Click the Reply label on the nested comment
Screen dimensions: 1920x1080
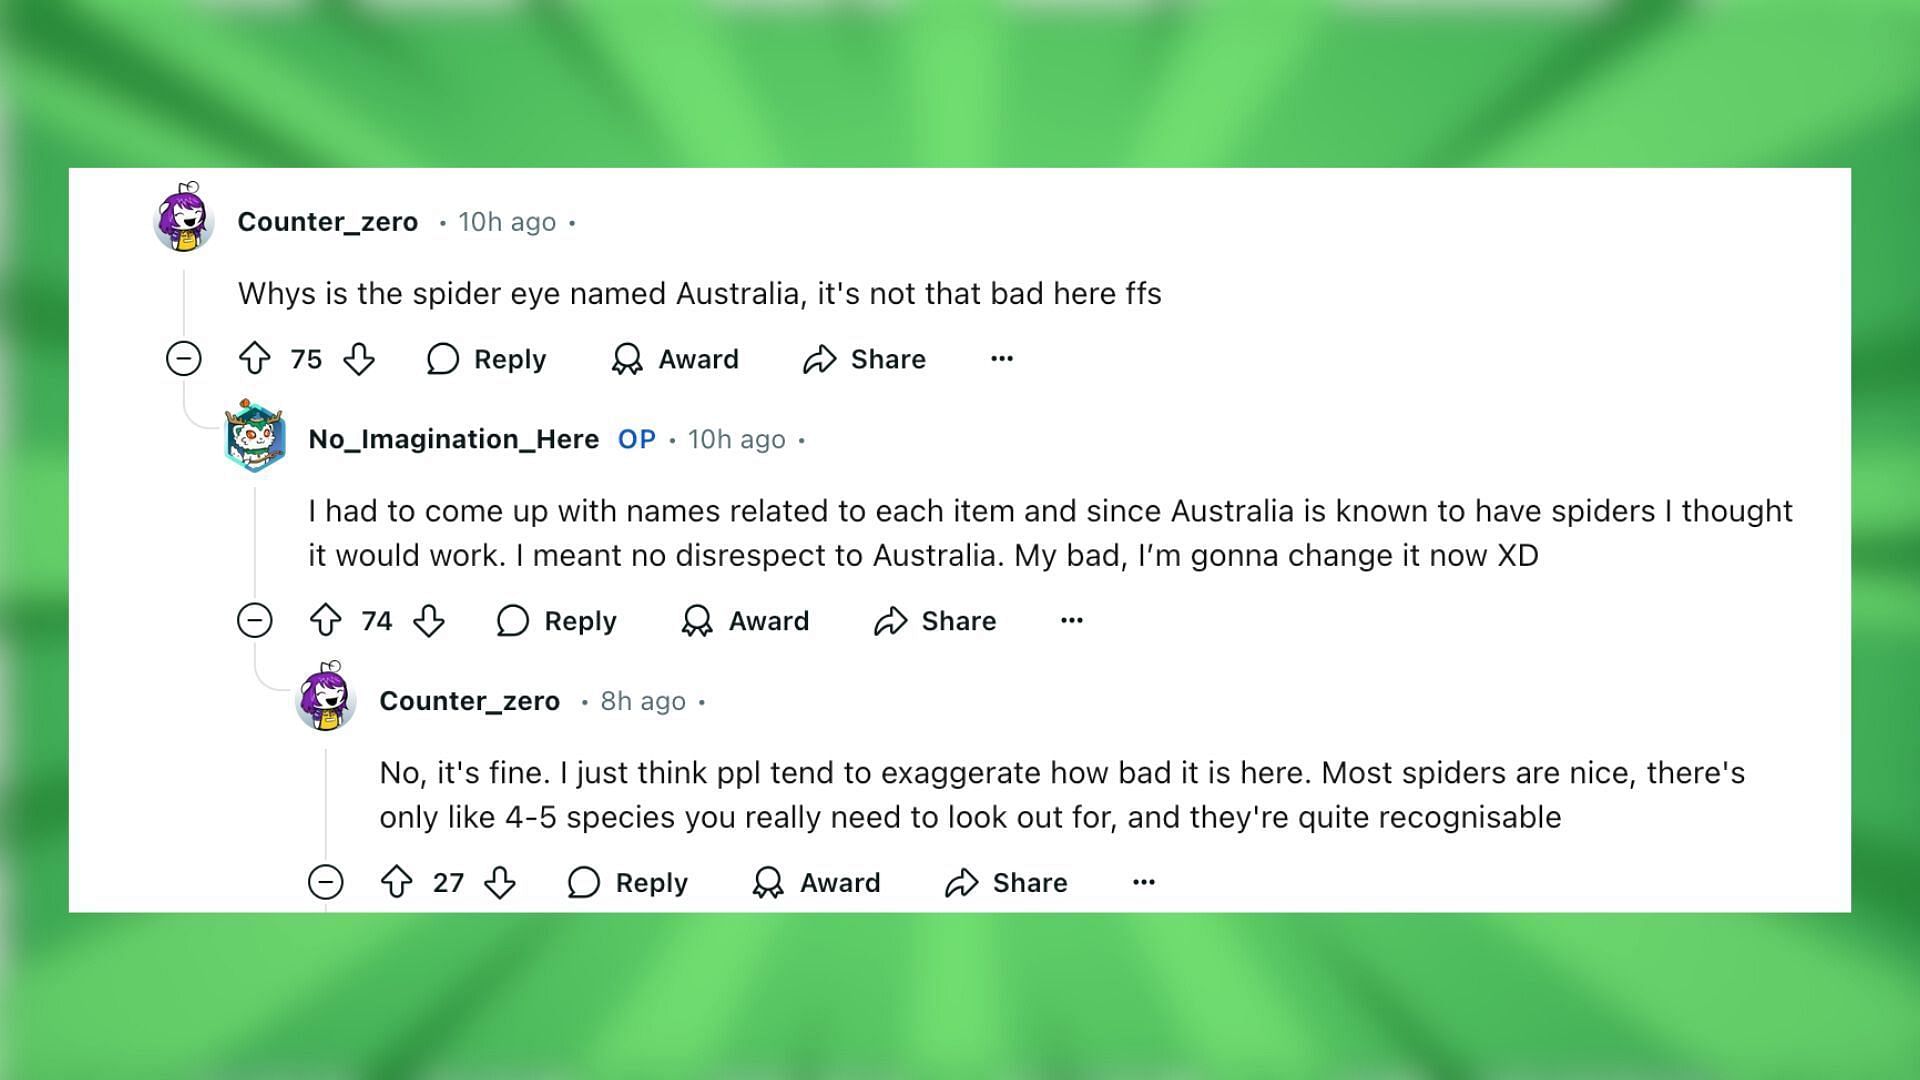651,882
